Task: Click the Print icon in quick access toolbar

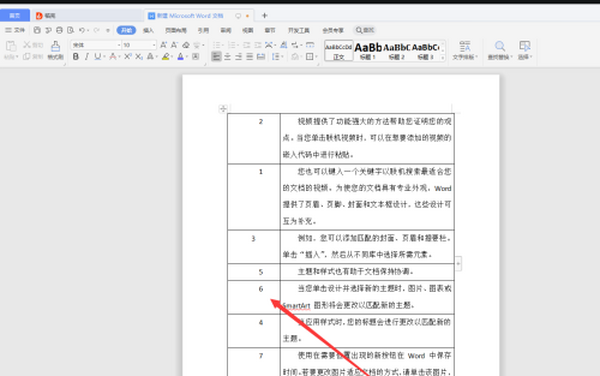Action: (x=59, y=30)
